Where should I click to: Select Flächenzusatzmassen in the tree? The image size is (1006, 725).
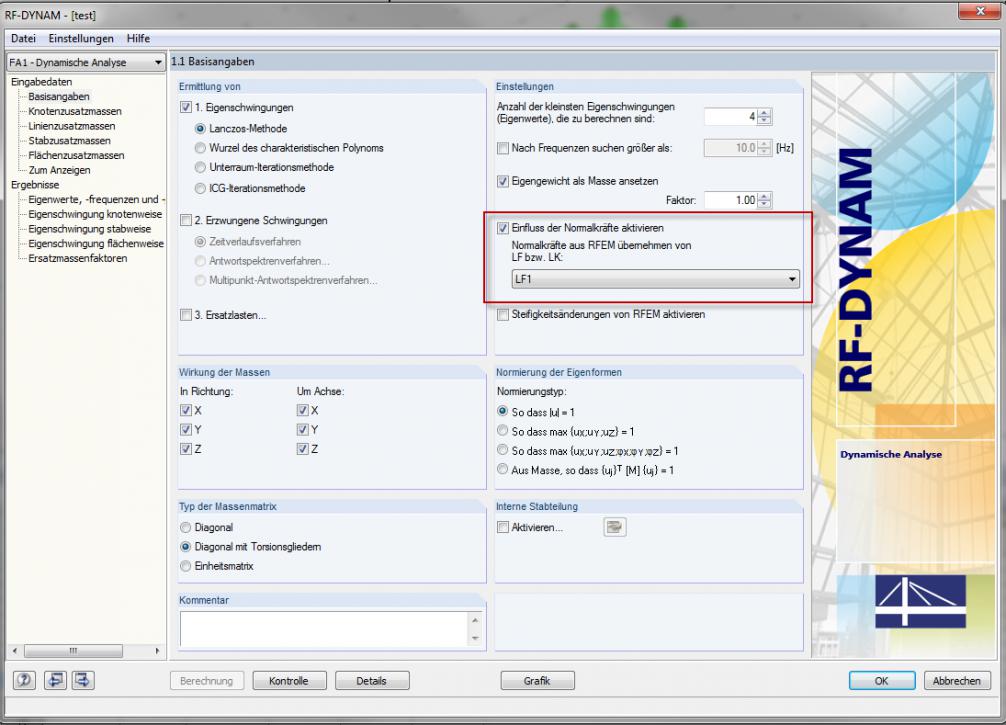click(x=76, y=155)
